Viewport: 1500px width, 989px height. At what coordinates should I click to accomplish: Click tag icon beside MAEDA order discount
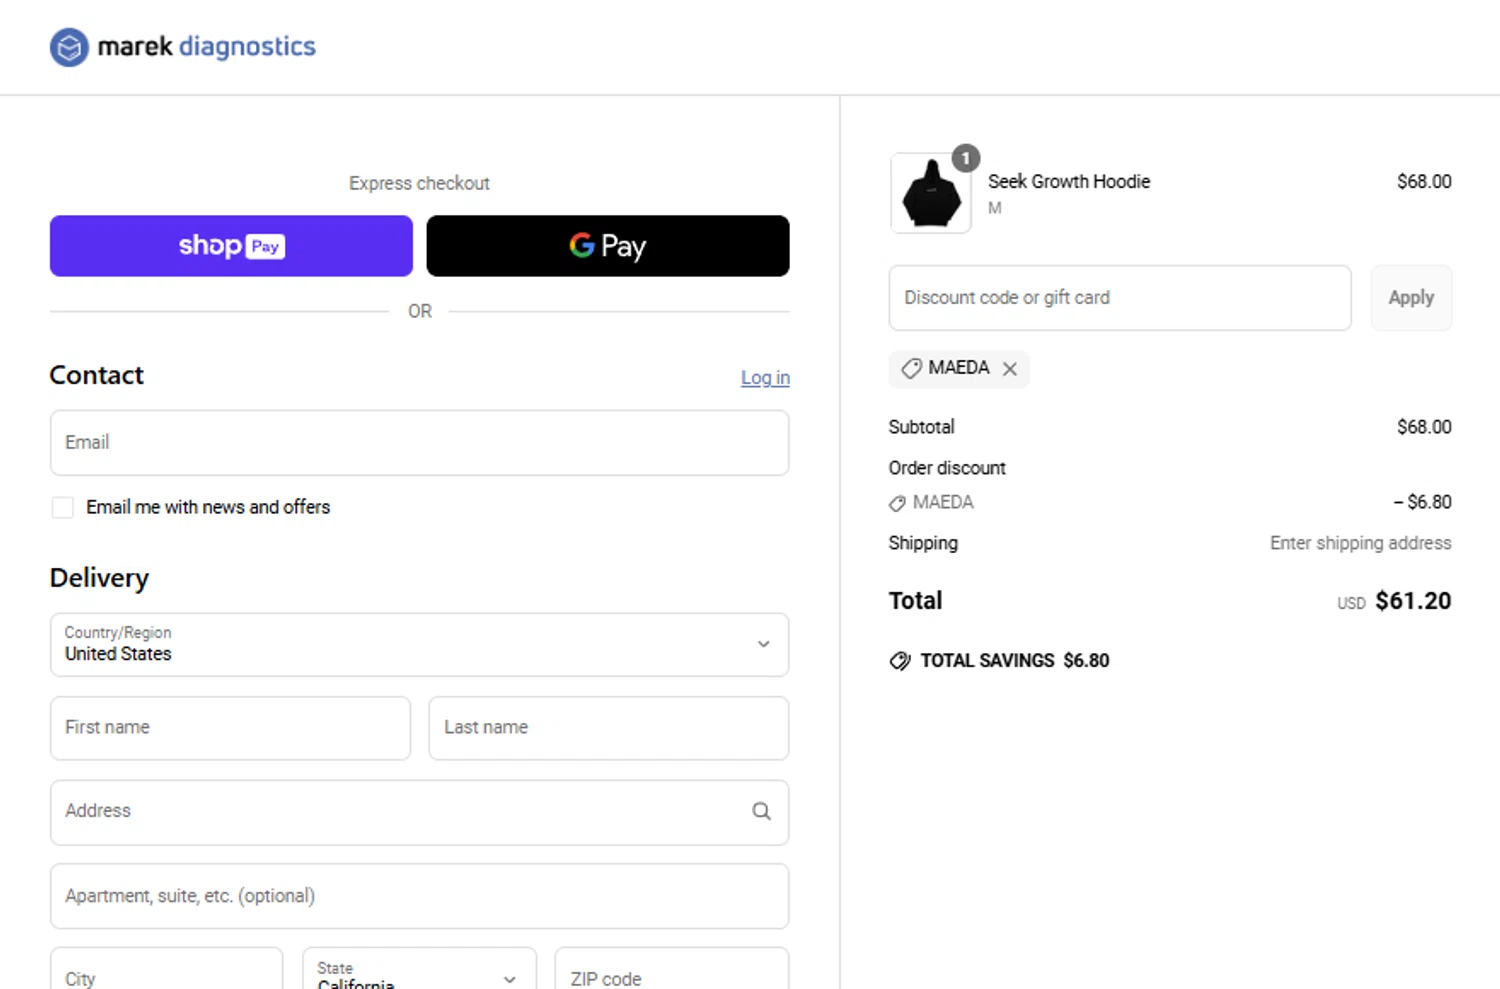point(897,503)
